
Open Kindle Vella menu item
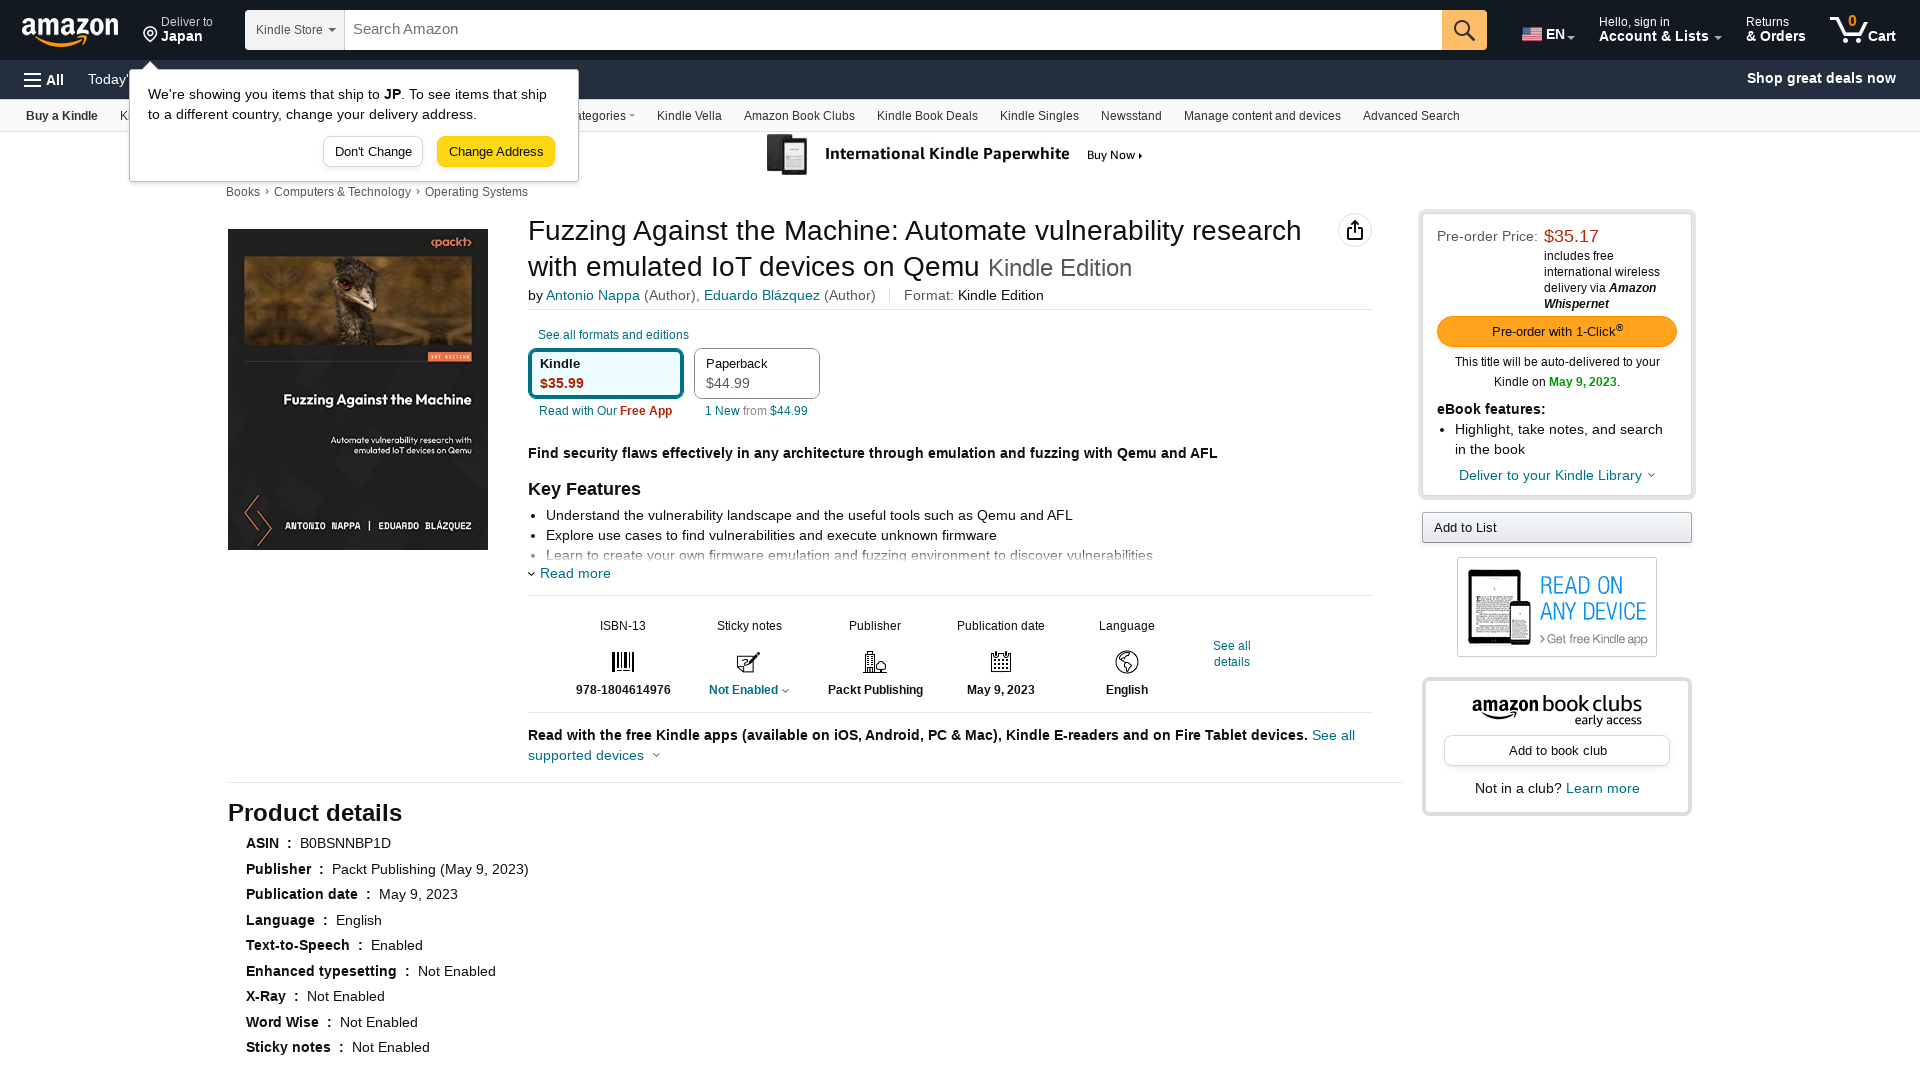(x=689, y=116)
